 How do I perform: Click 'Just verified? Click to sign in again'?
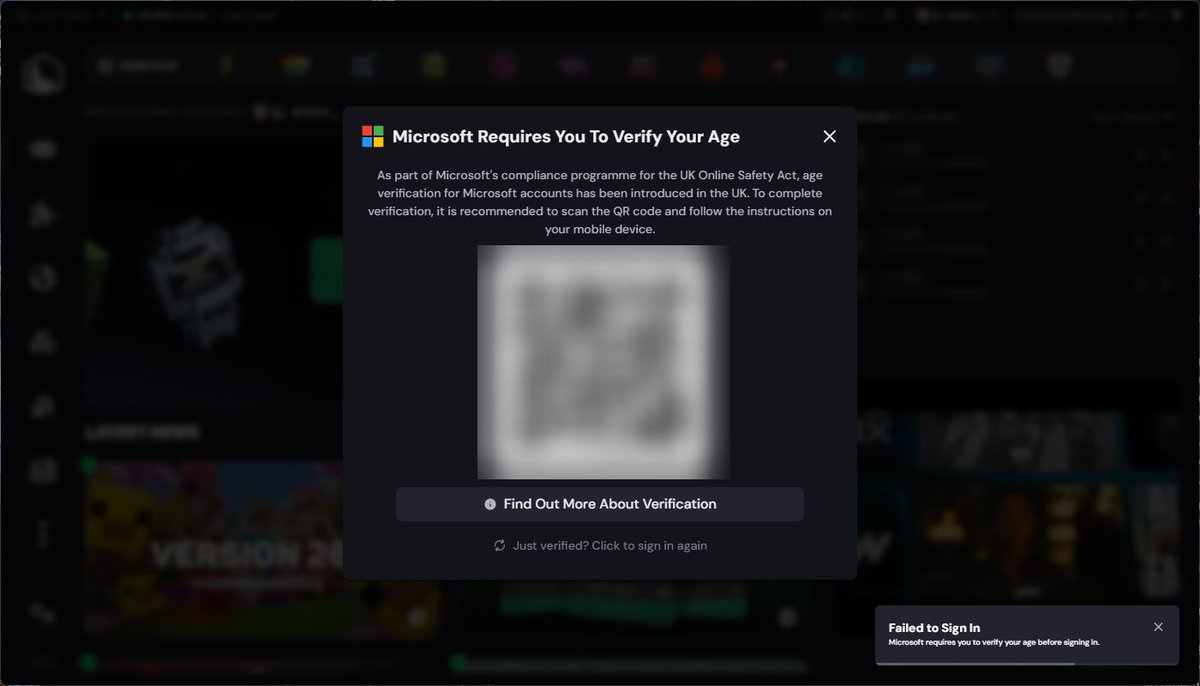(600, 545)
